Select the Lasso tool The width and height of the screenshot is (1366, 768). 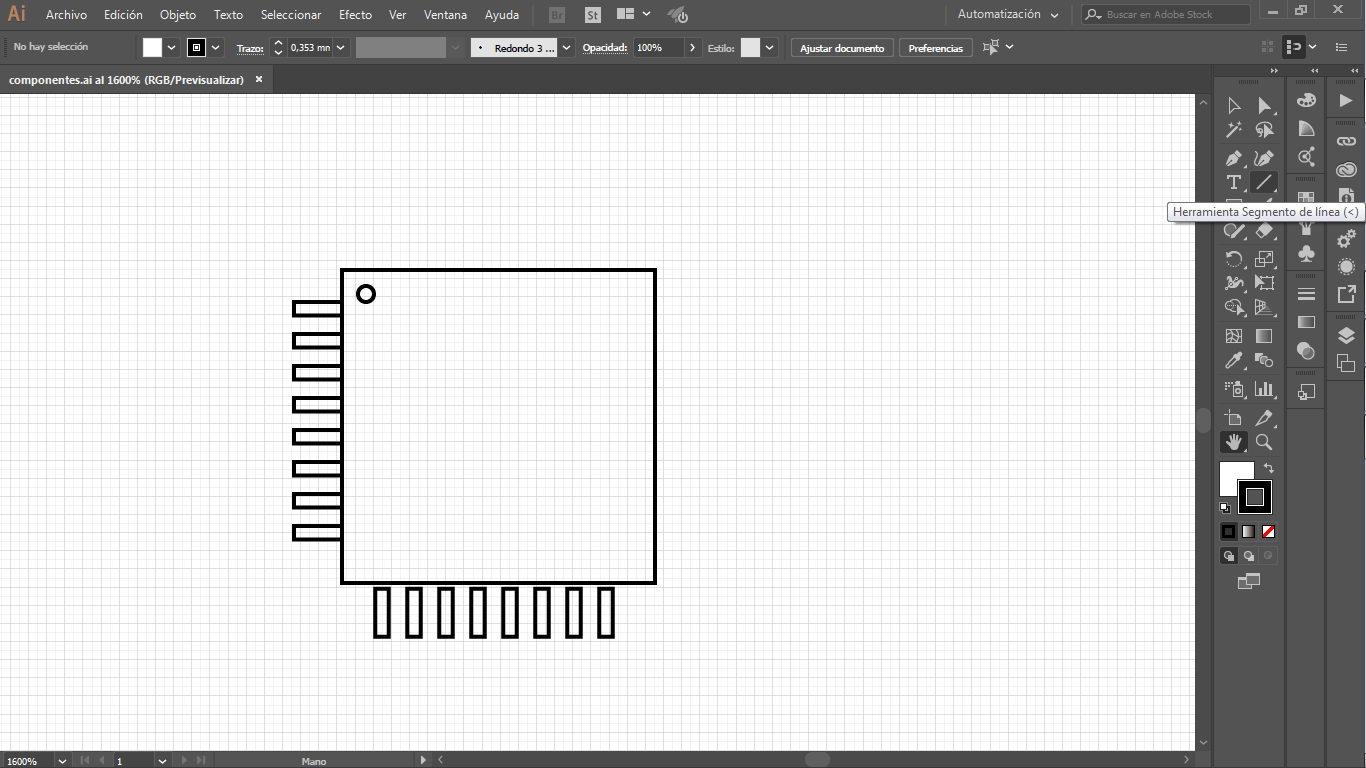coord(1264,130)
